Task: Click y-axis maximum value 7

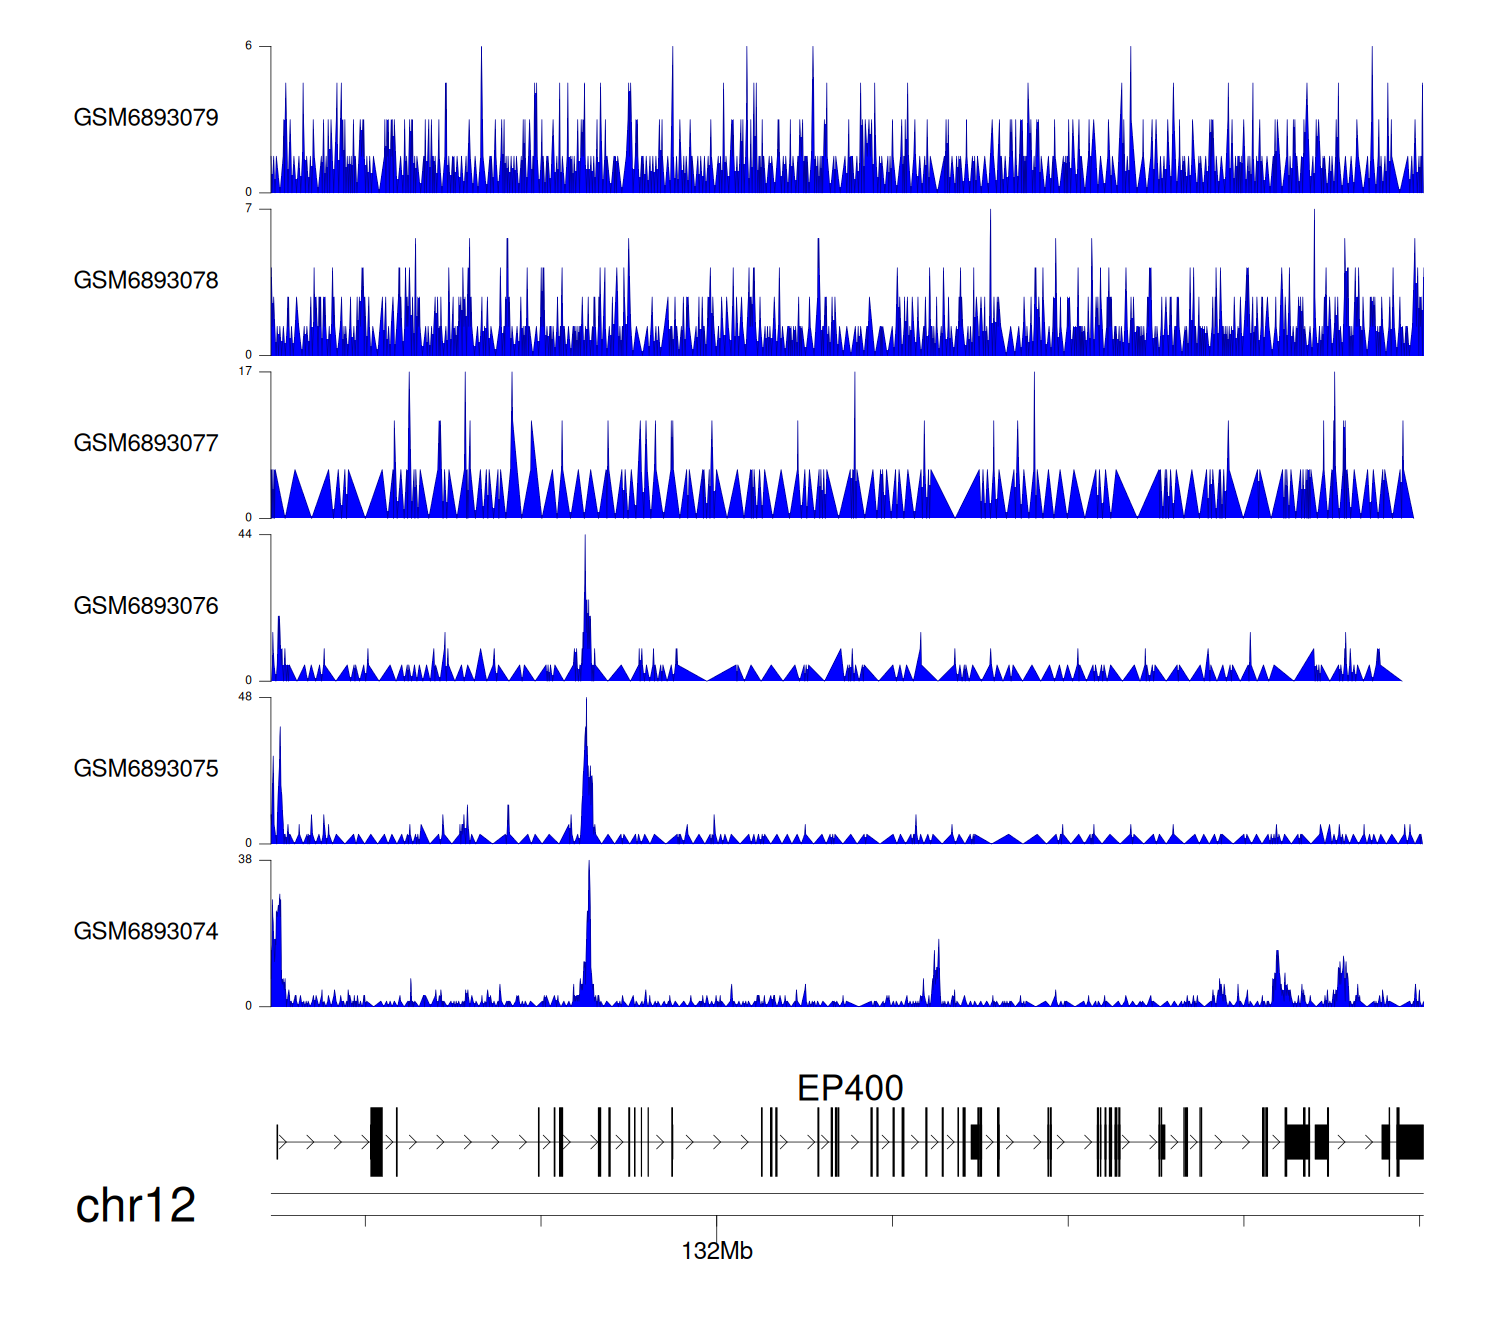Action: pyautogui.click(x=249, y=208)
